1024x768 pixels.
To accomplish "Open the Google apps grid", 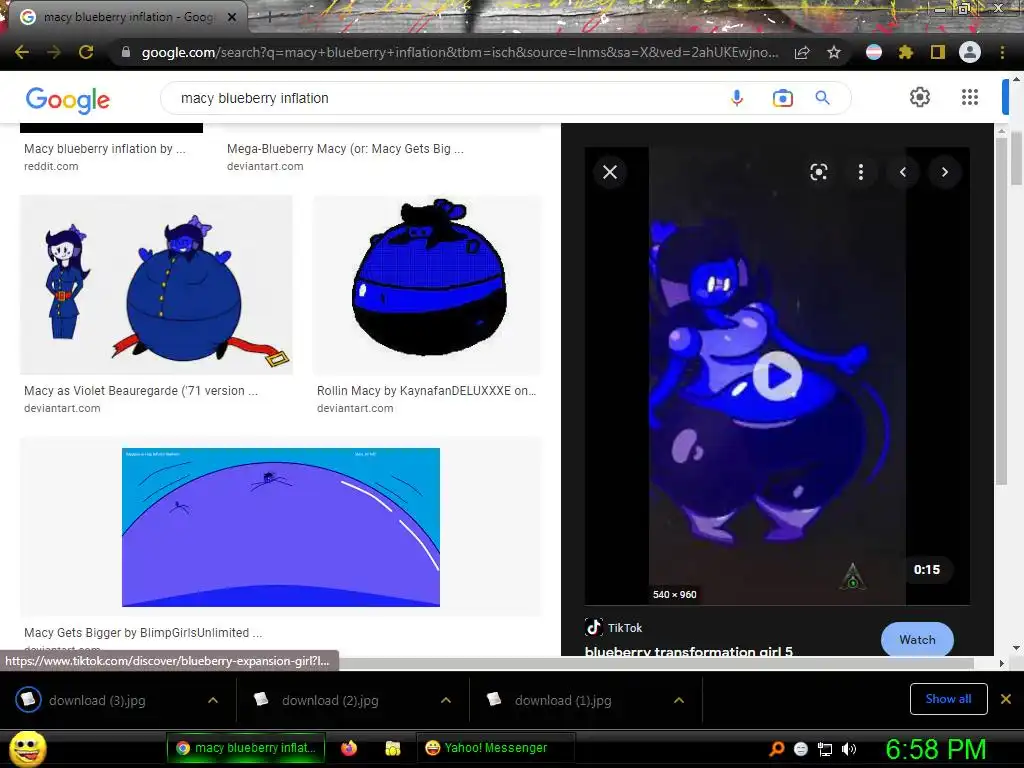I will [970, 97].
